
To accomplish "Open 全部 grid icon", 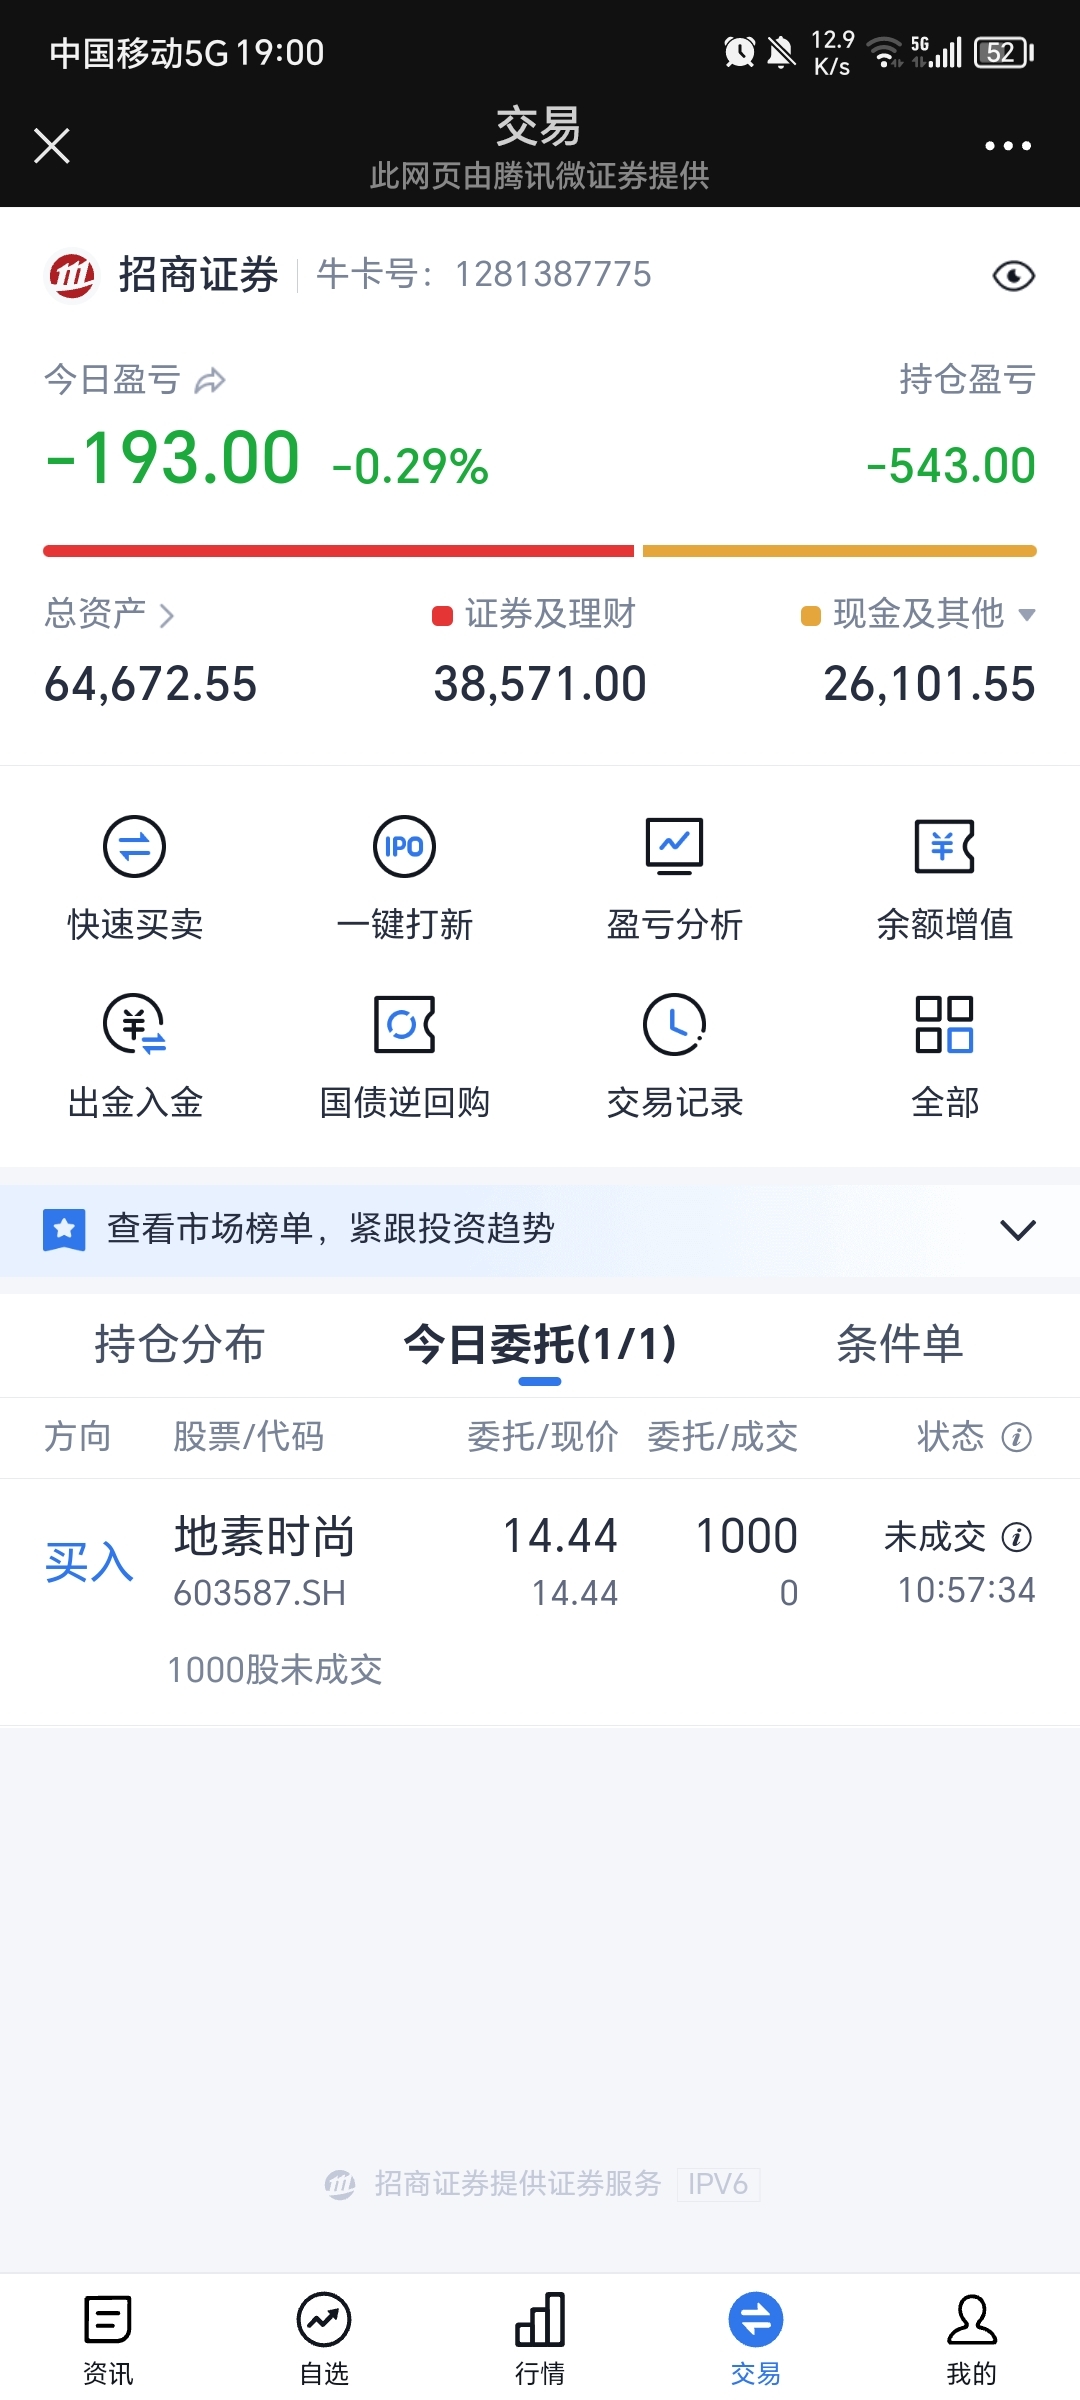I will tap(944, 1024).
